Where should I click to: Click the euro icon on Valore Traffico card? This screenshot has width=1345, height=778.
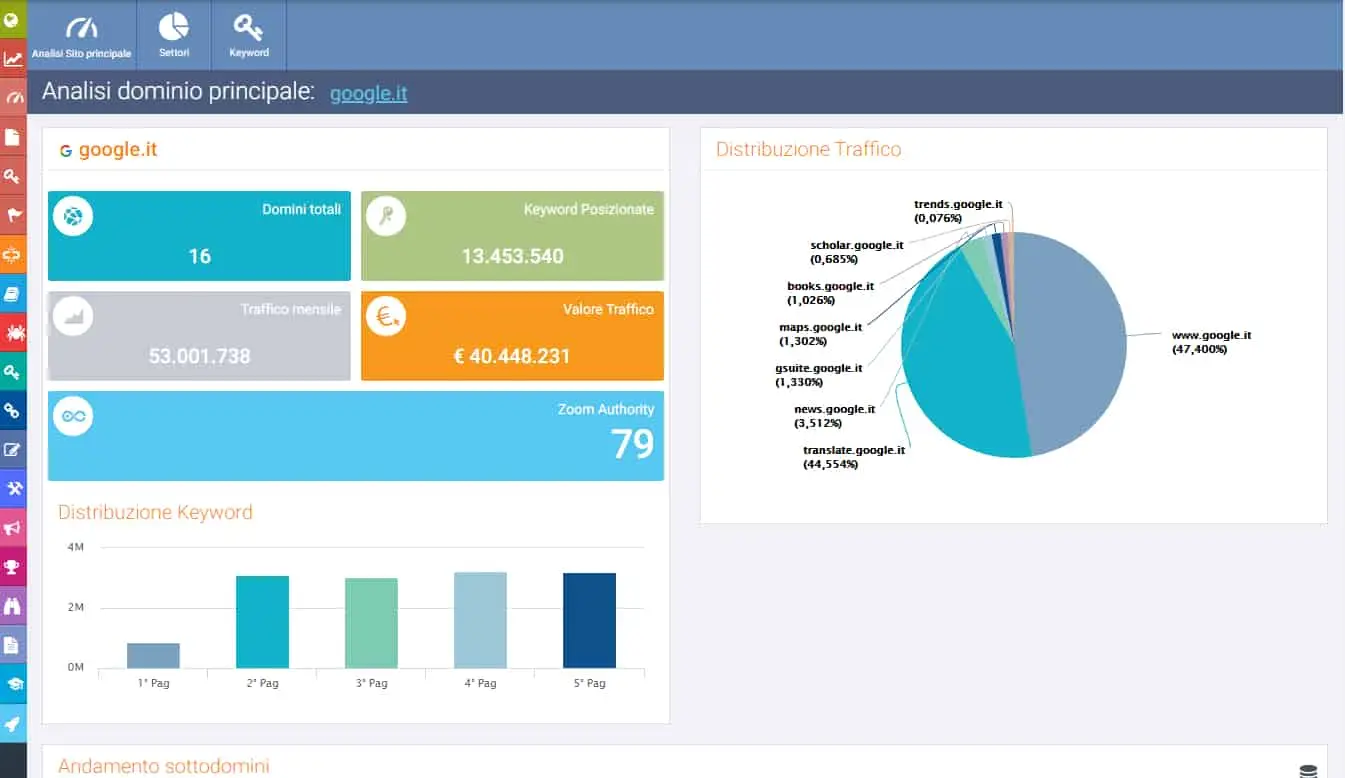coord(386,316)
